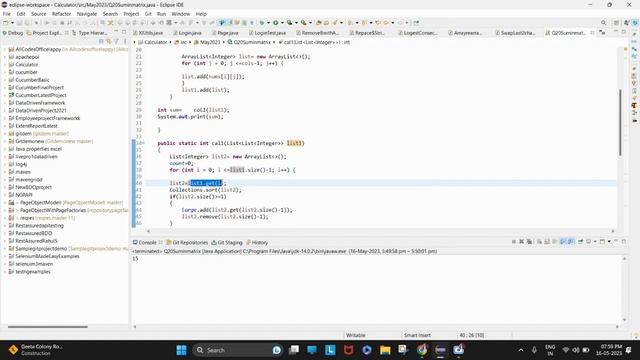Click the Task View taskbar icon

coord(293,350)
